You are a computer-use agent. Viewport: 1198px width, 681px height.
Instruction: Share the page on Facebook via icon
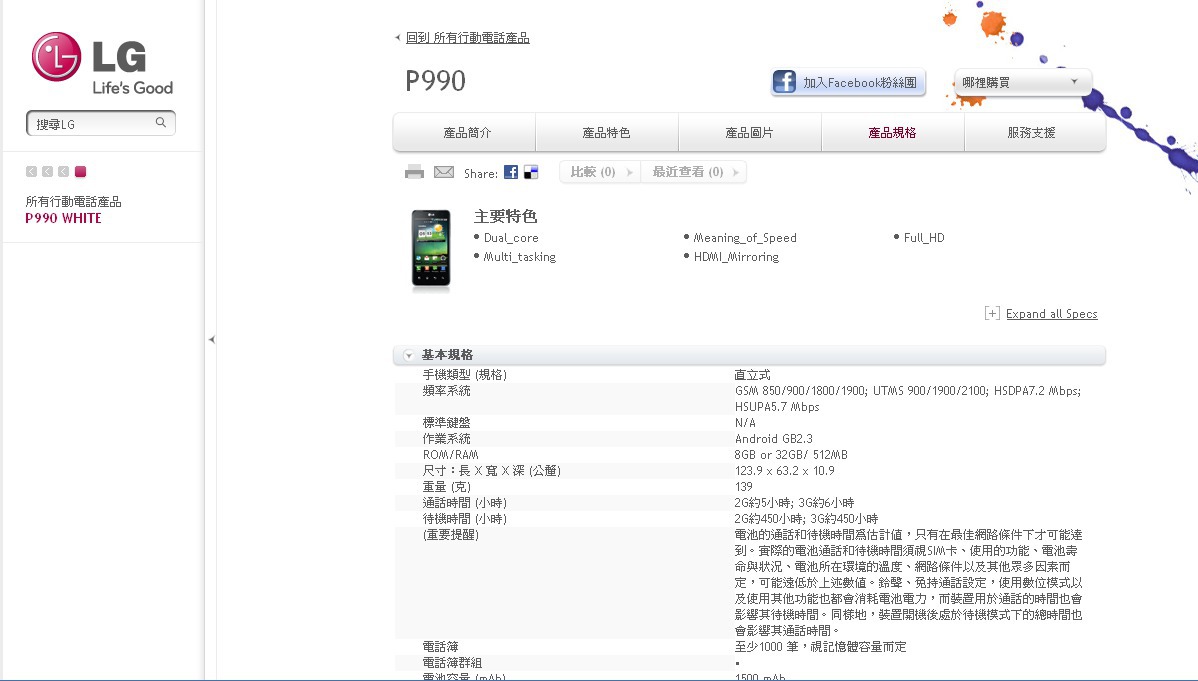pos(510,172)
